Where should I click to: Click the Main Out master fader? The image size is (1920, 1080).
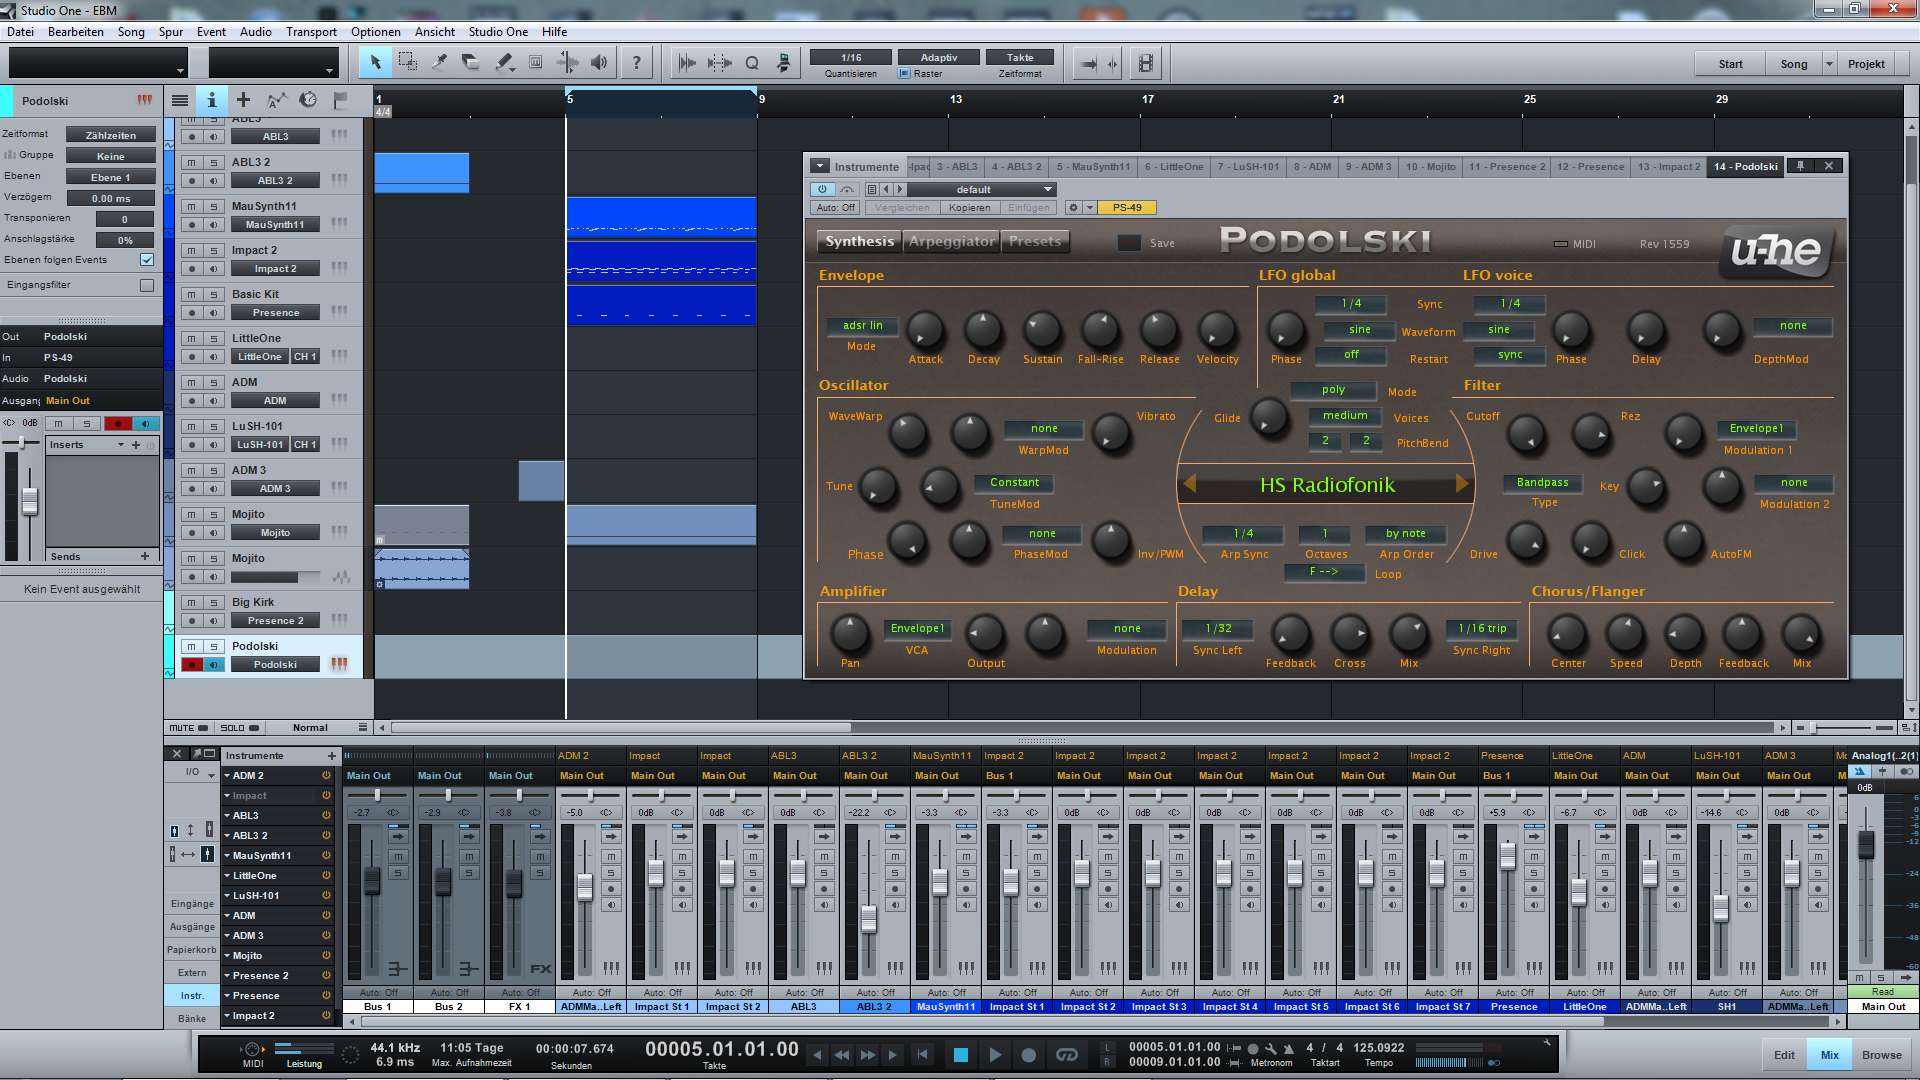tap(1865, 843)
